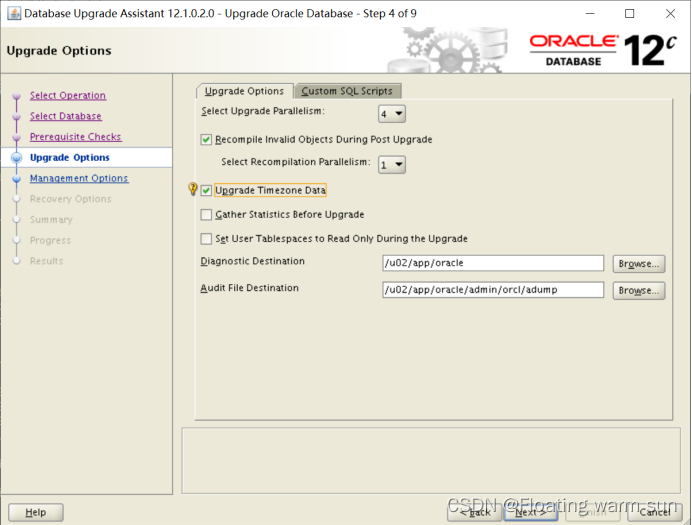
Task: Click the Audit File Destination label
Action: [249, 288]
